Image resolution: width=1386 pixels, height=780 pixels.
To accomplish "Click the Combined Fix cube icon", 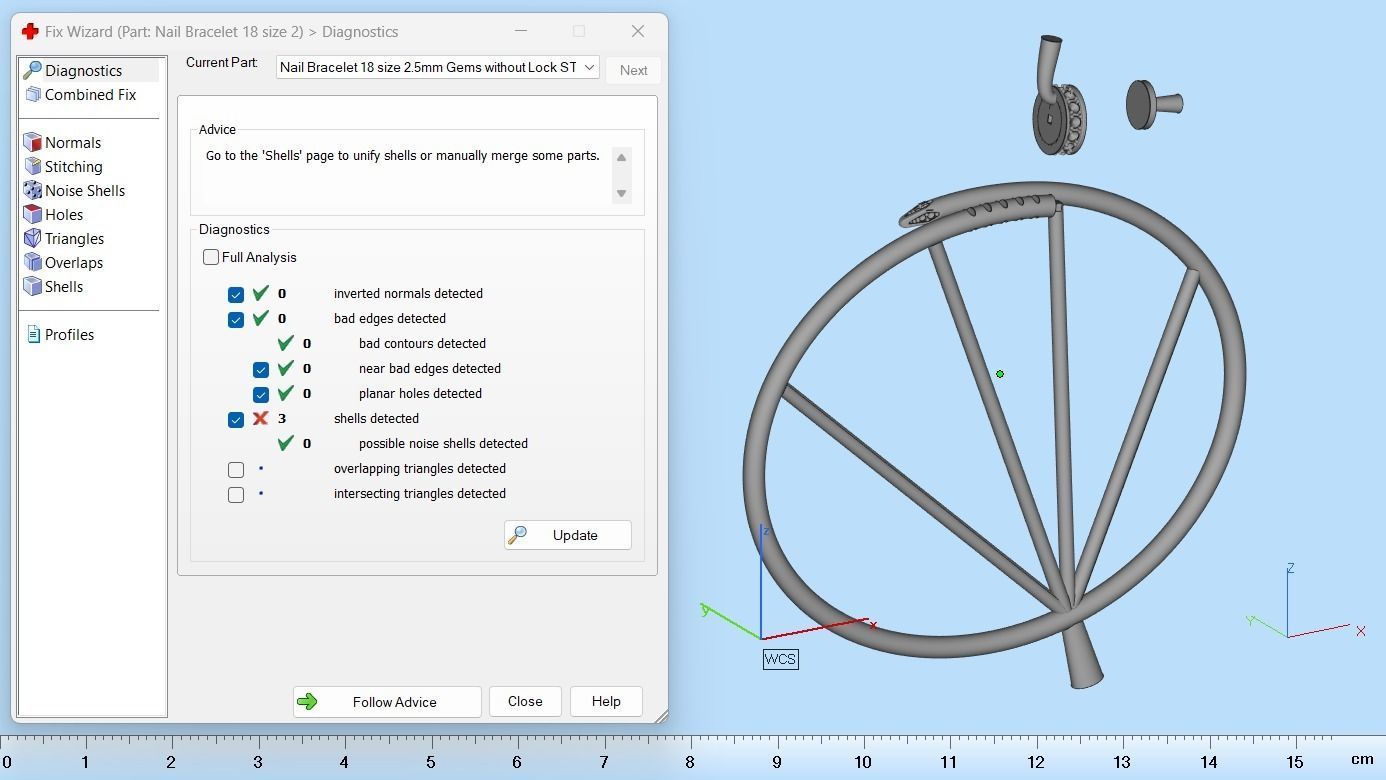I will (32, 94).
